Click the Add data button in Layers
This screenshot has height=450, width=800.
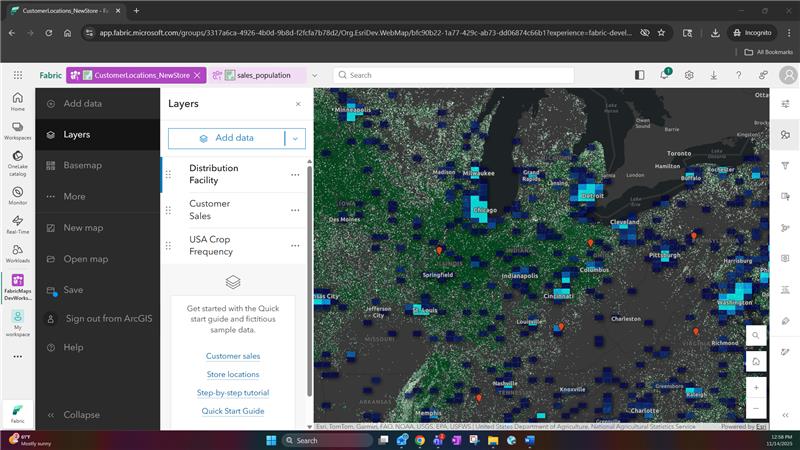click(226, 138)
